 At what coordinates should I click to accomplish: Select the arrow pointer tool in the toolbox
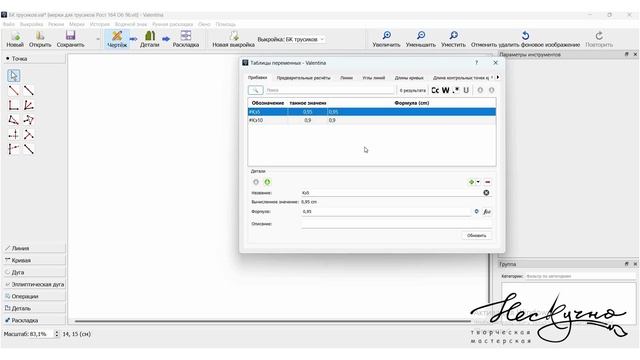pyautogui.click(x=13, y=76)
